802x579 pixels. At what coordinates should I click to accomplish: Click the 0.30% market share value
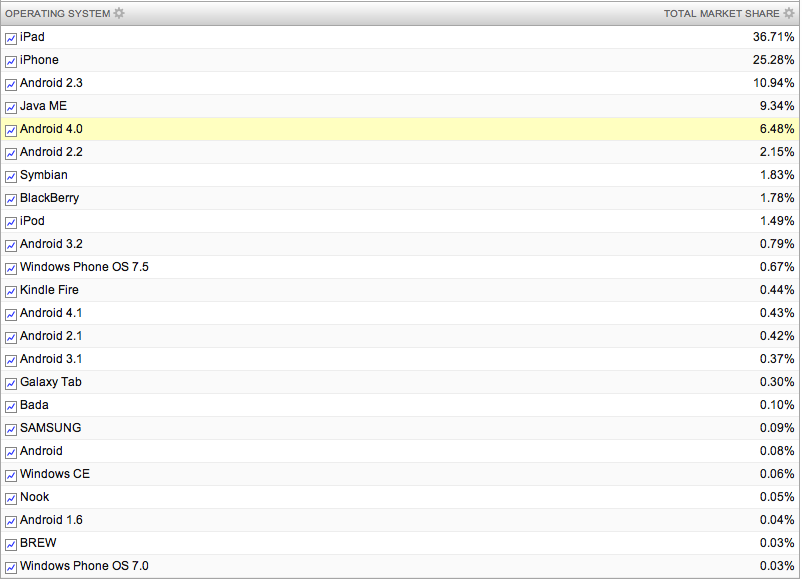(x=777, y=382)
